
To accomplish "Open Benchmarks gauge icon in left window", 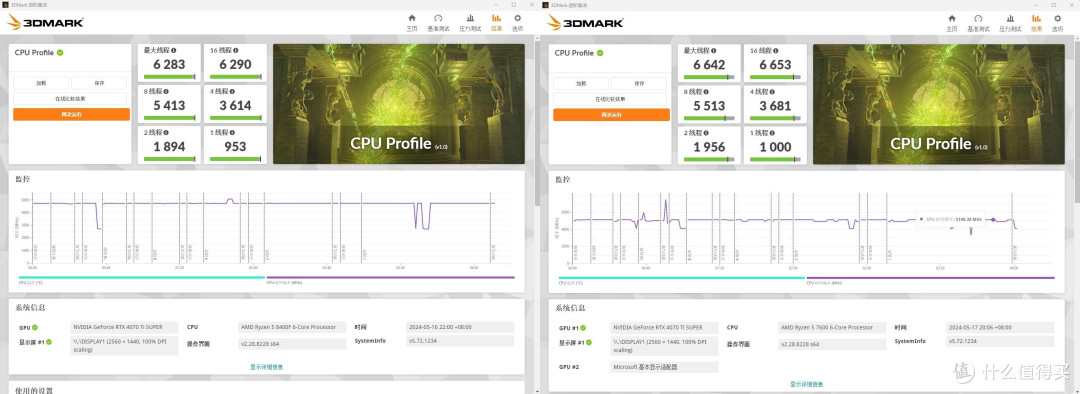I will (438, 23).
